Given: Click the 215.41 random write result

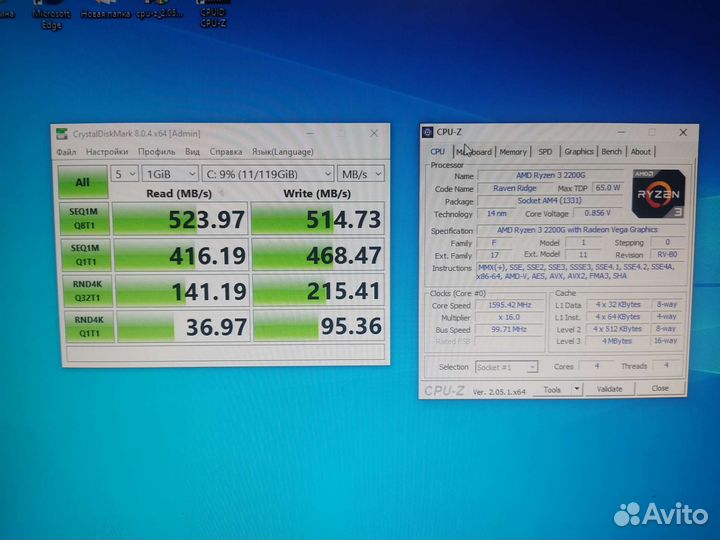Looking at the screenshot, I should tap(318, 291).
